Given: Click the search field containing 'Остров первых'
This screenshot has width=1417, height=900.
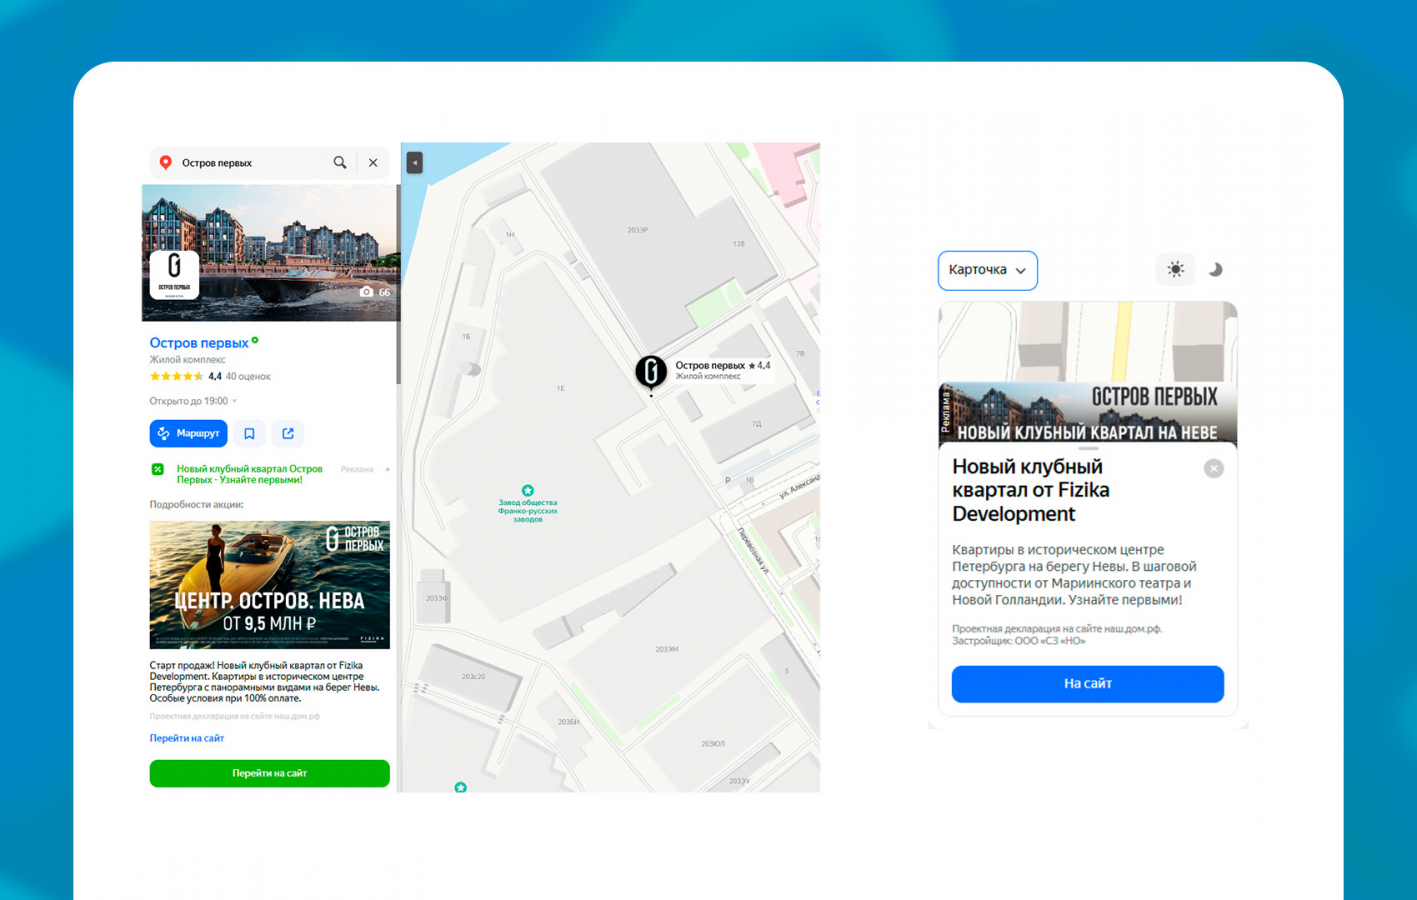Looking at the screenshot, I should (270, 163).
